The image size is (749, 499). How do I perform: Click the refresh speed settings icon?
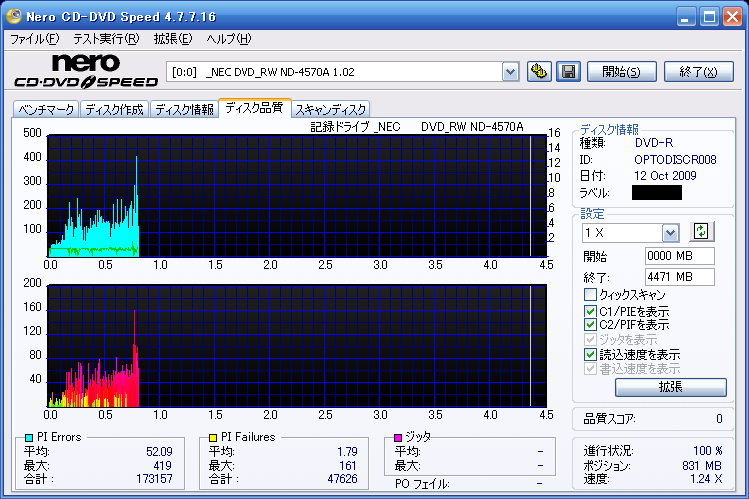pos(701,232)
